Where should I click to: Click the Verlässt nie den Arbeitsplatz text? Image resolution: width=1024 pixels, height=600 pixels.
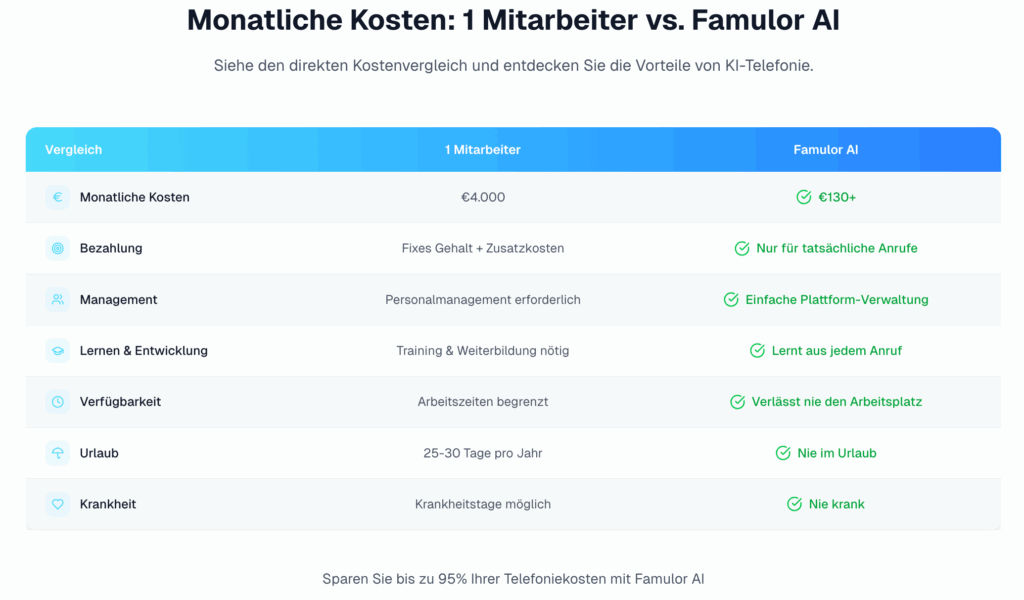837,402
